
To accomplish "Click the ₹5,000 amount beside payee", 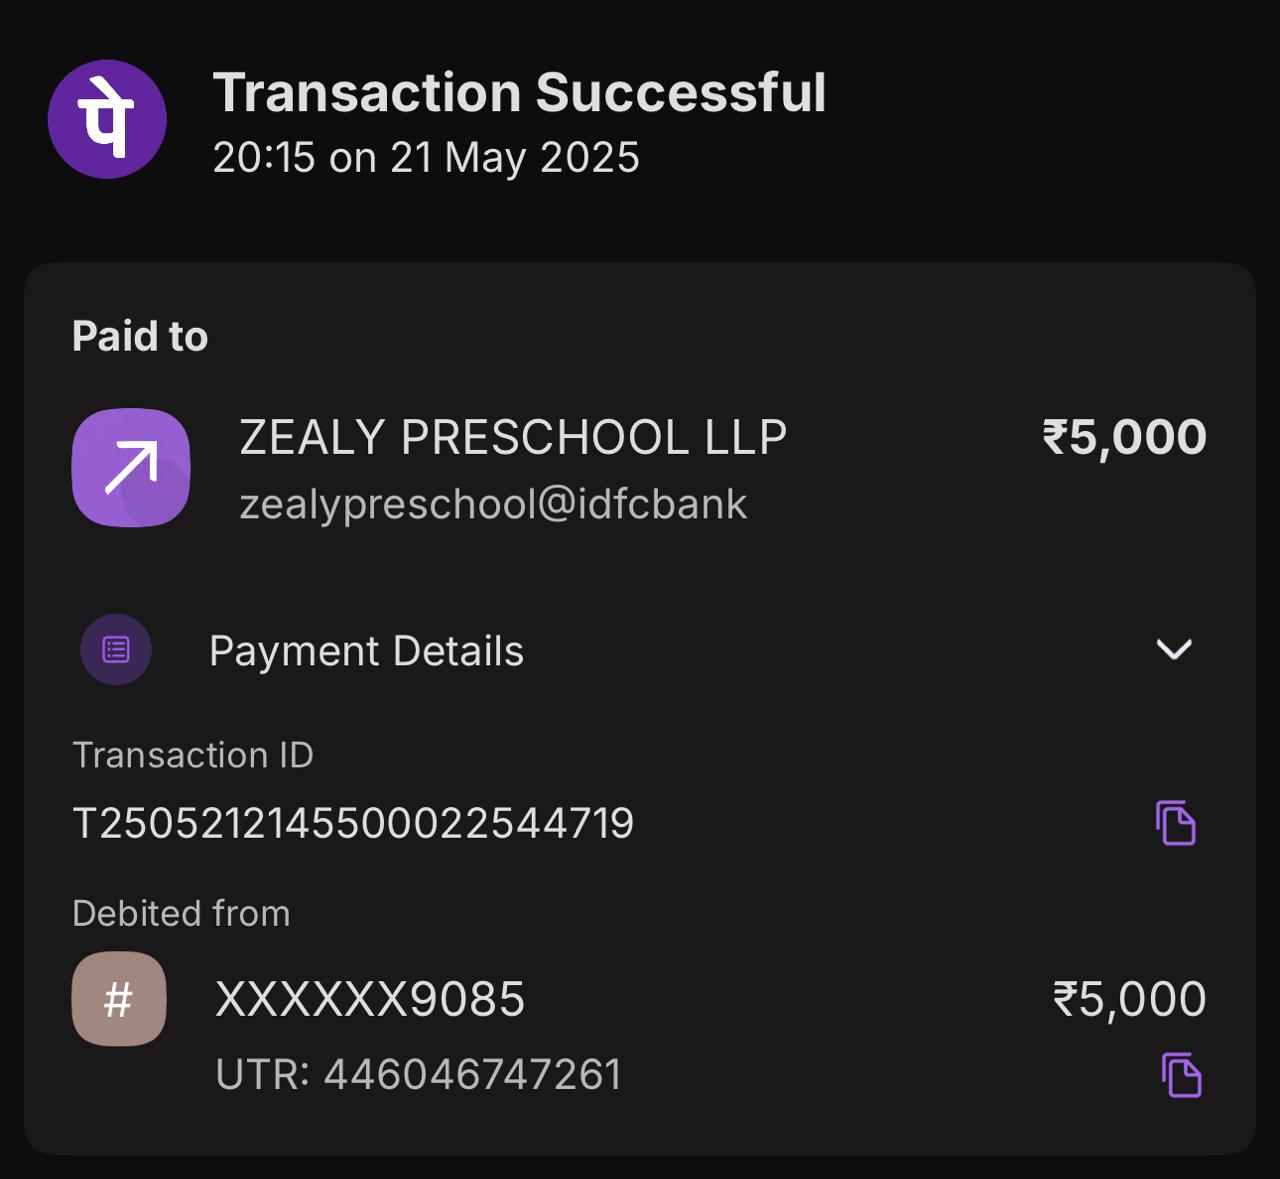I will (x=1124, y=437).
